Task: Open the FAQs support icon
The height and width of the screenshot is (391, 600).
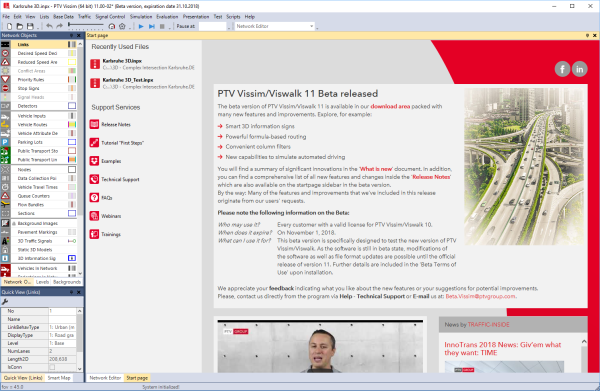Action: point(94,198)
